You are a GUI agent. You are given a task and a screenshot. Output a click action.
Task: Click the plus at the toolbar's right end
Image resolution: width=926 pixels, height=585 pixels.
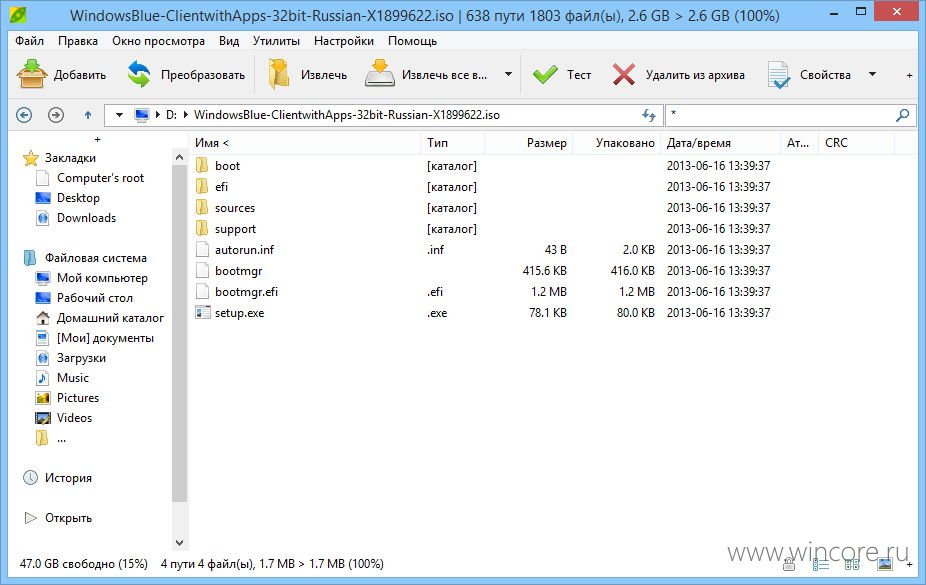(909, 75)
